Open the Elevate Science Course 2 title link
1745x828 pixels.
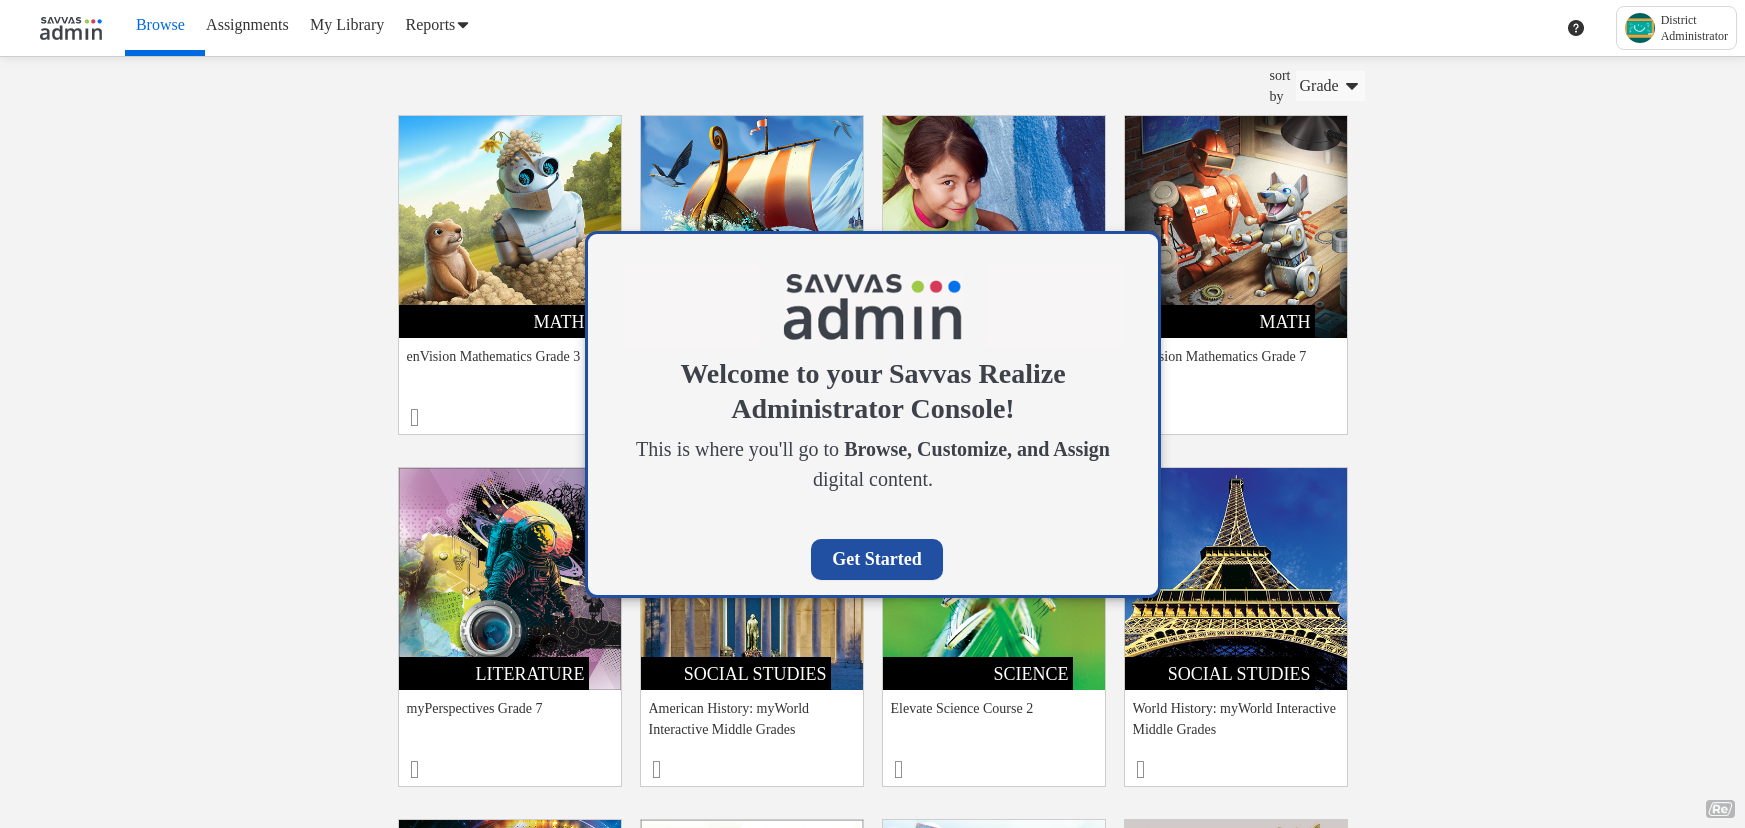tap(961, 708)
